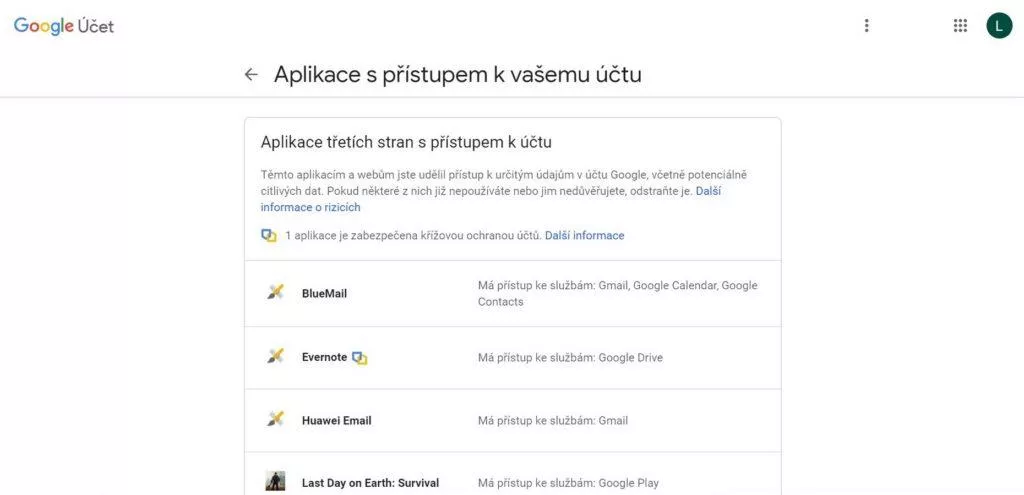Open the Google apps grid launcher
Screen dimensions: 1024x495
click(959, 25)
